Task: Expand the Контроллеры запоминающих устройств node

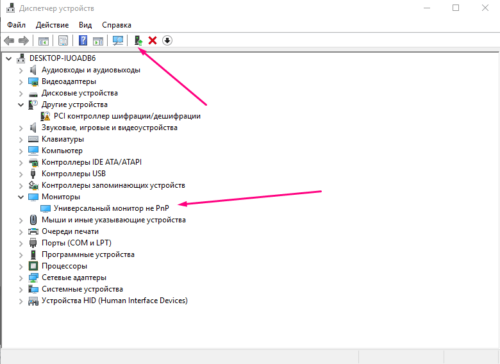Action: coord(21,186)
